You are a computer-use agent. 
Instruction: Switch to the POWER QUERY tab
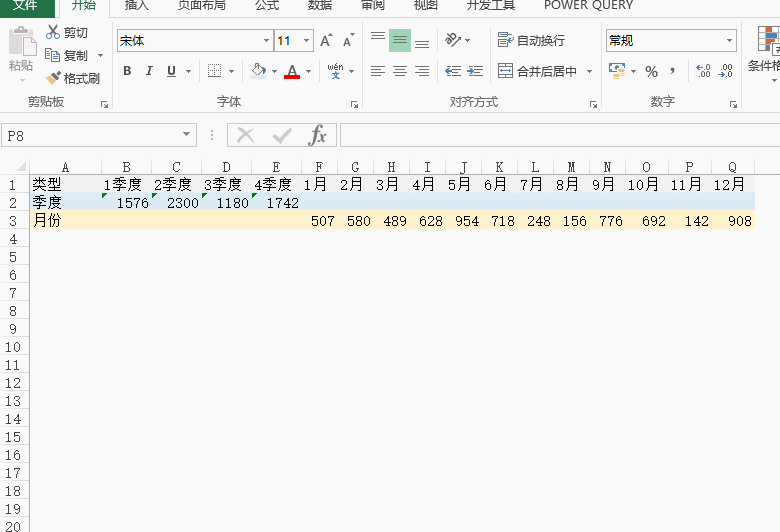pos(588,5)
